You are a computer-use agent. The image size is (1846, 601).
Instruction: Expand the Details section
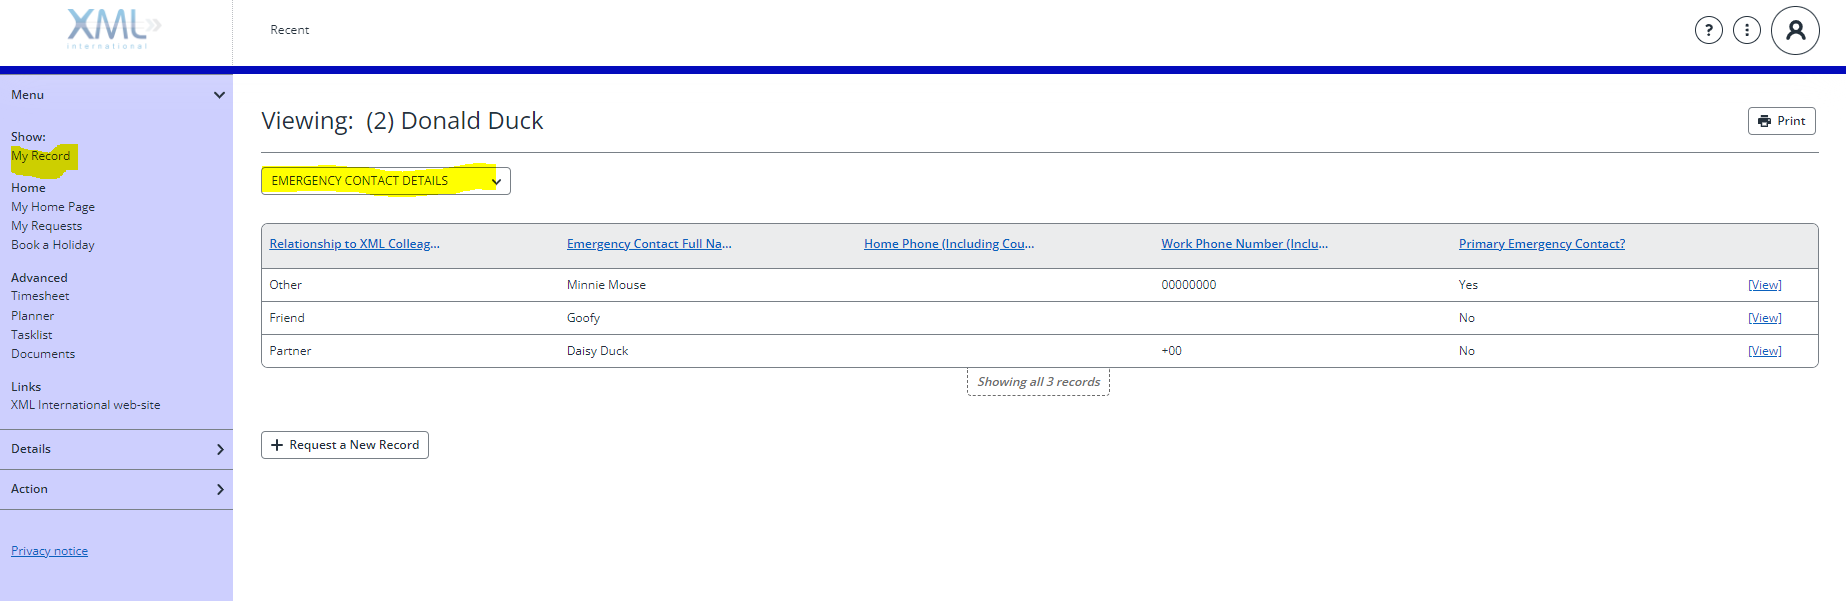tap(116, 449)
